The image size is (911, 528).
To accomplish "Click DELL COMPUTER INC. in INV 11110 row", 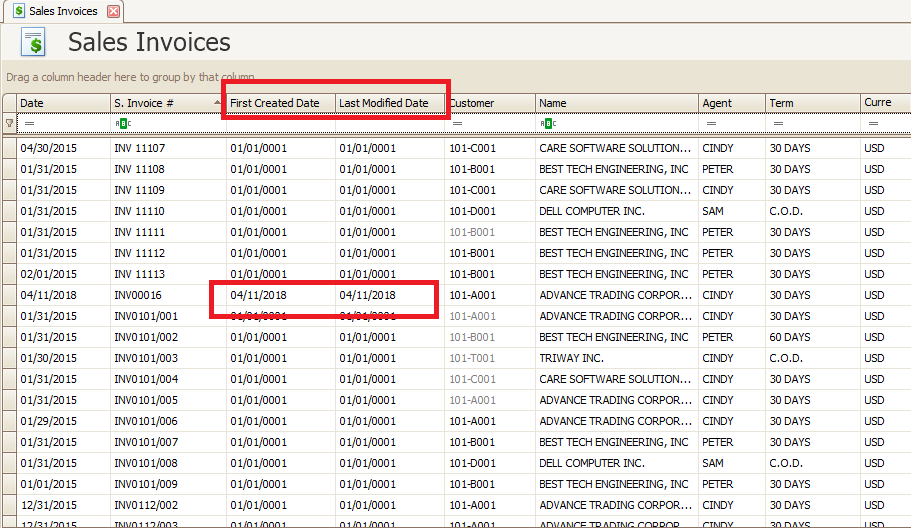I will tap(616, 211).
